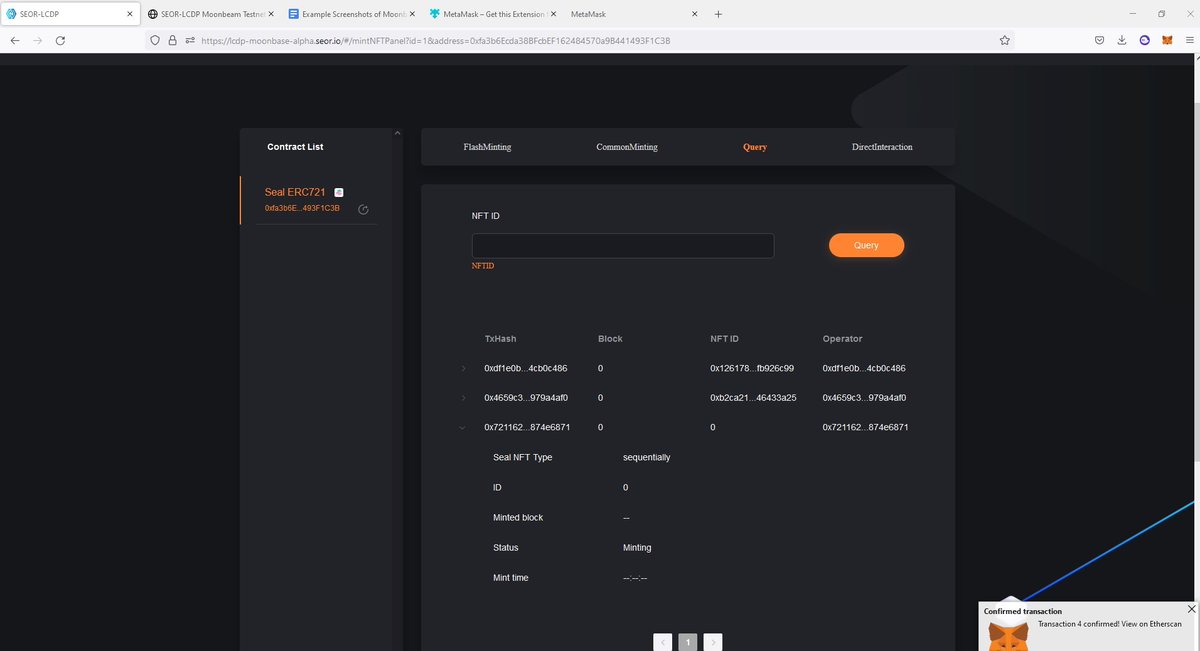Select the Seal ERC721 contract entry

(294, 191)
